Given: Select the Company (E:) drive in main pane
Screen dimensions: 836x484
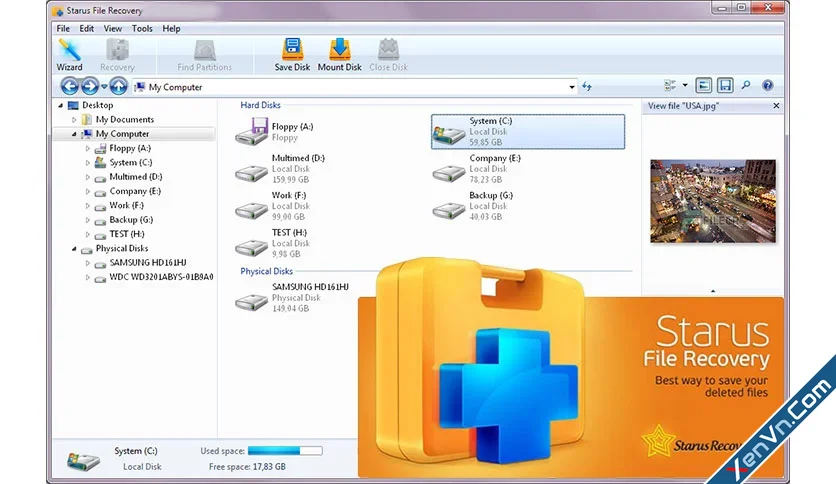Looking at the screenshot, I should click(x=477, y=168).
